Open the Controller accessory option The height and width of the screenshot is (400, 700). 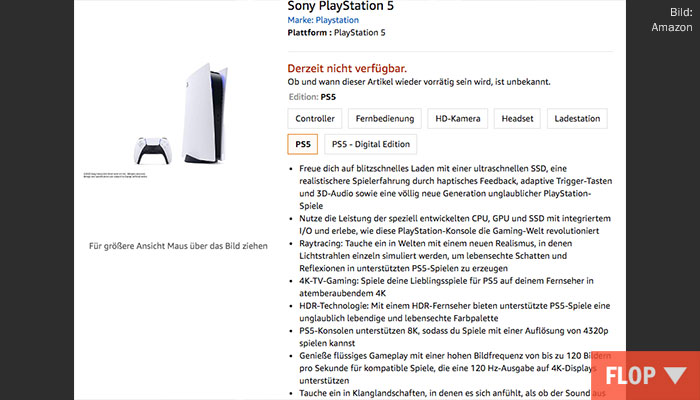(x=315, y=118)
